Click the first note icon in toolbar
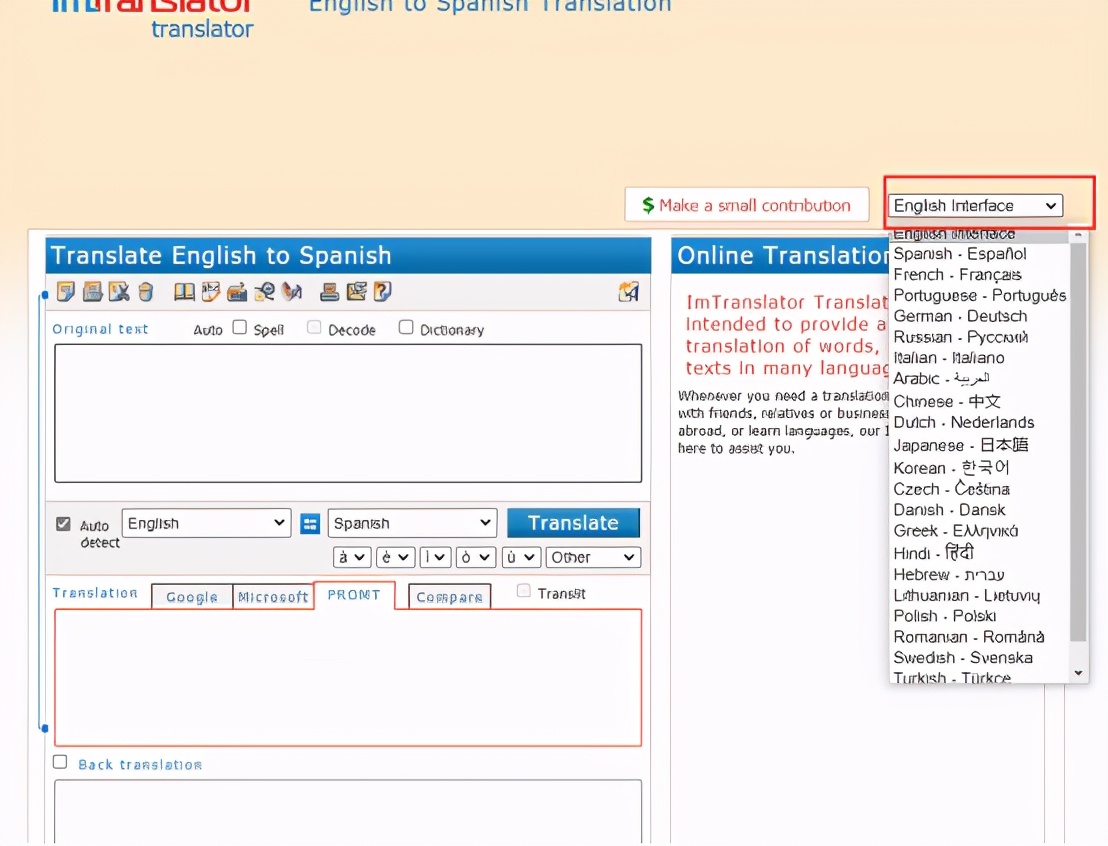 66,292
